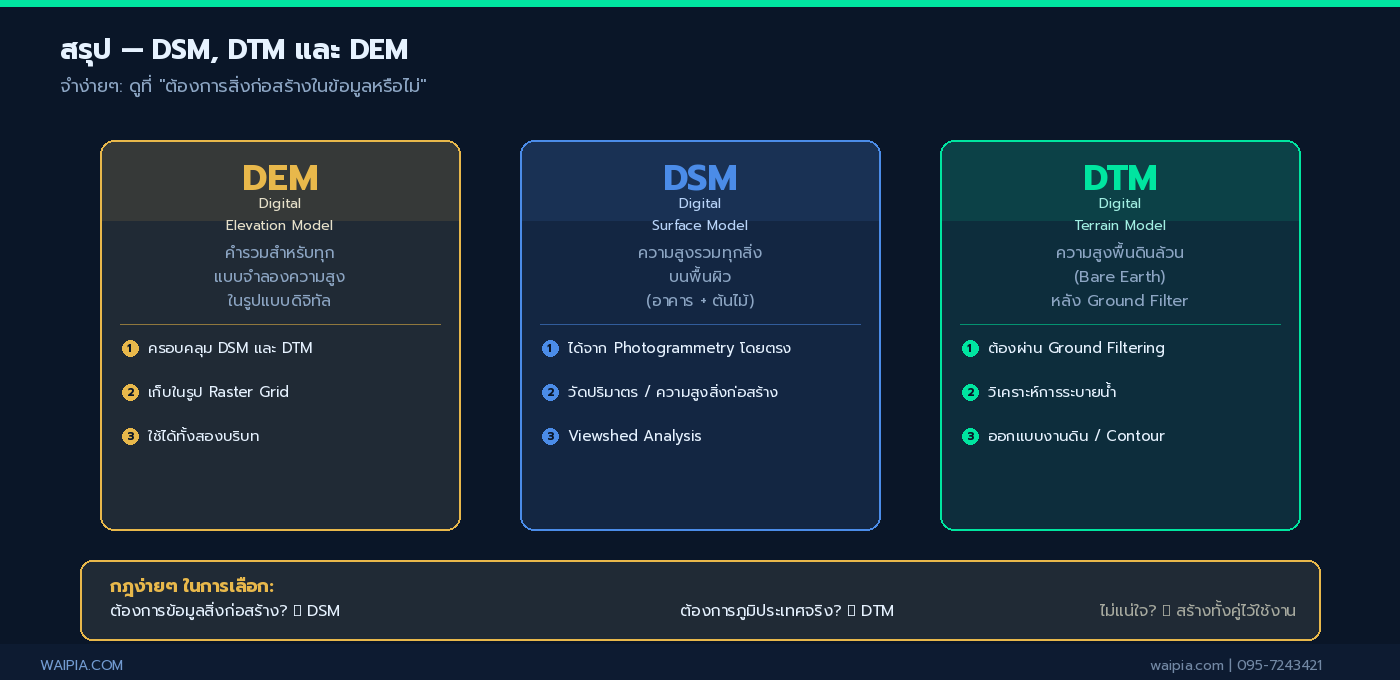Click the phone number 095-7243421
This screenshot has width=1400, height=680.
pos(1280,665)
